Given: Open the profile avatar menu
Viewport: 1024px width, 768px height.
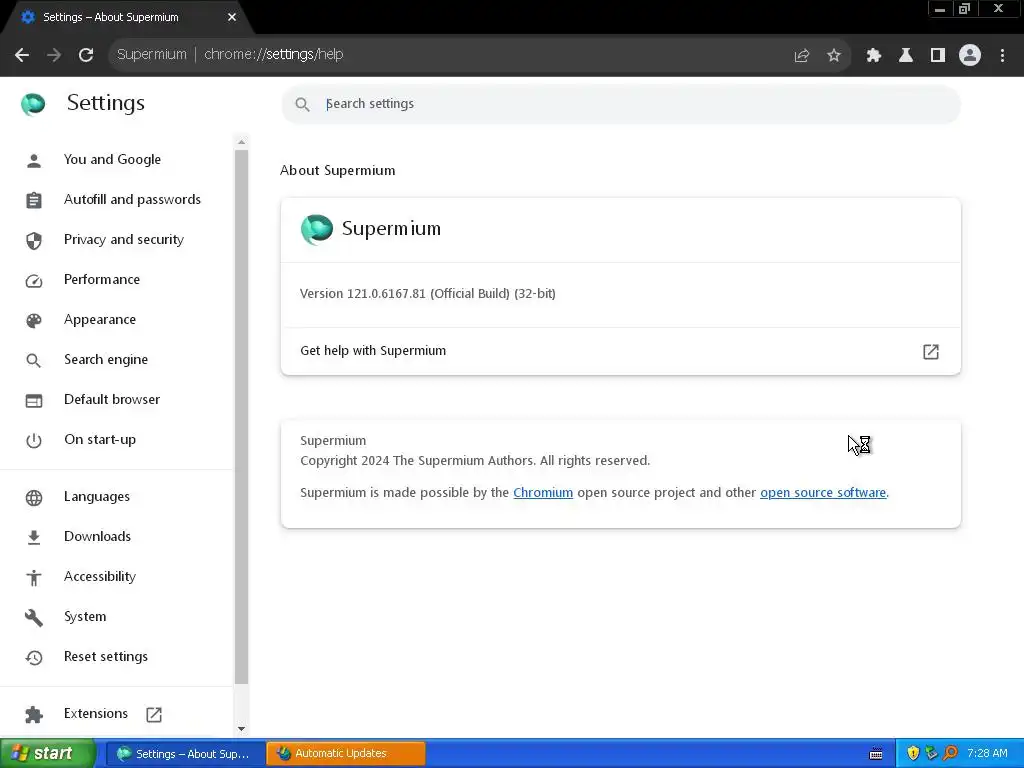Looking at the screenshot, I should click(970, 56).
